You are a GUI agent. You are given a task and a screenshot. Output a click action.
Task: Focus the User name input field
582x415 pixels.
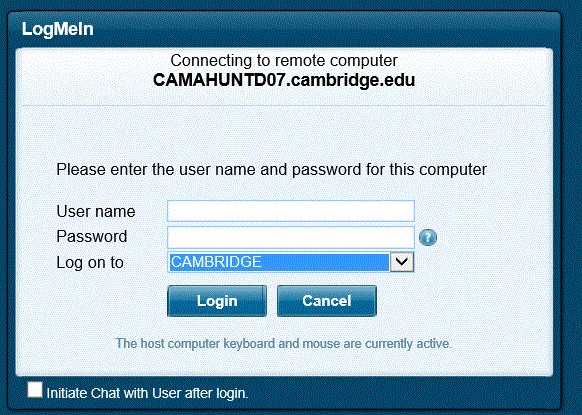291,211
